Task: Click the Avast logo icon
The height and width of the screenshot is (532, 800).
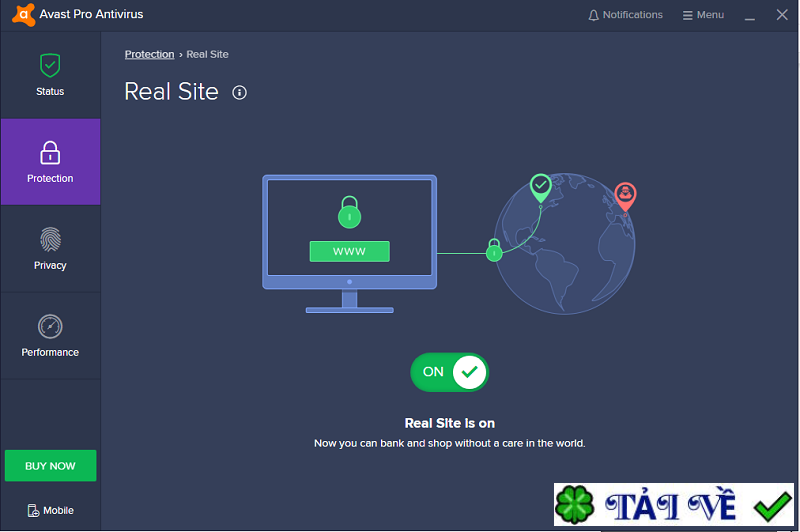Action: pos(23,14)
